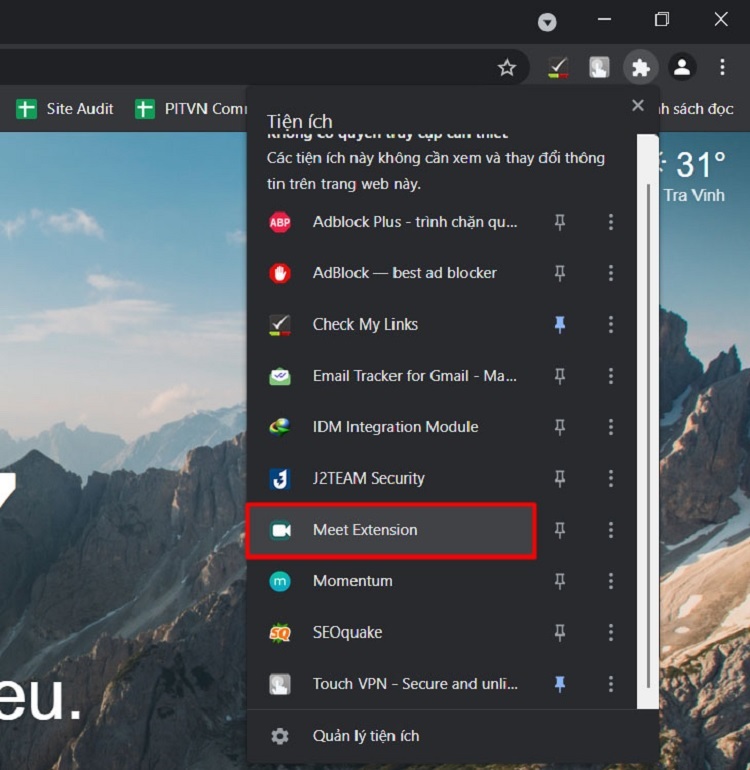Click the Adblock Plus ABP icon
The height and width of the screenshot is (770, 750).
pos(280,222)
